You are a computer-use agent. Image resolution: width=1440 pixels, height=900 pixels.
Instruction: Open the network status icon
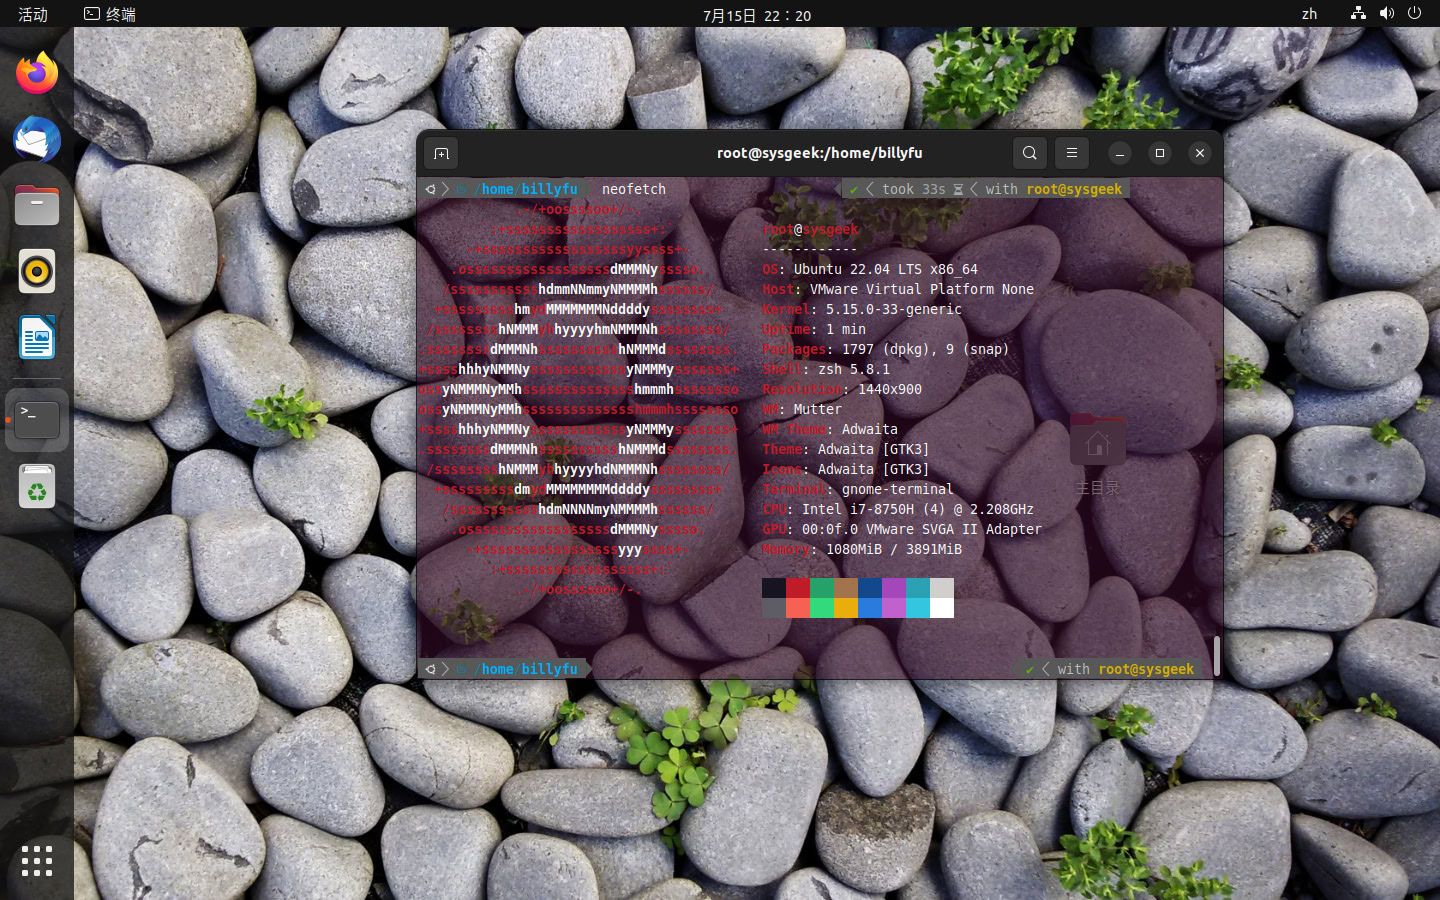pos(1358,14)
